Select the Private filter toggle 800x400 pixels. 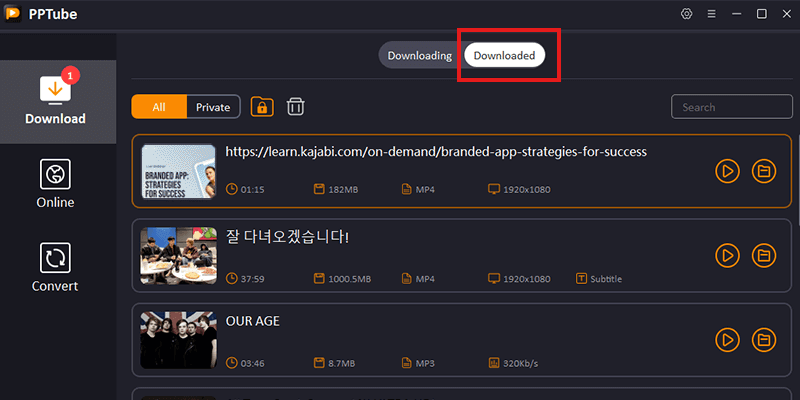(x=213, y=107)
